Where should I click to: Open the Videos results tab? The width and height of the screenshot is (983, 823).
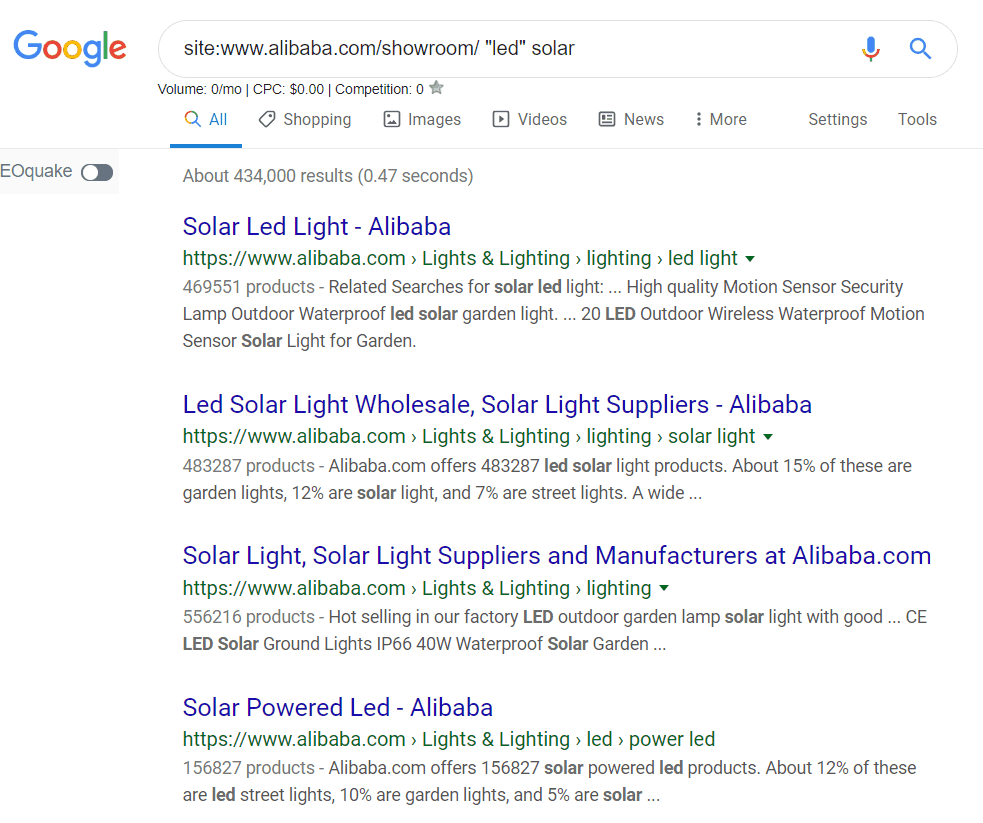click(x=530, y=120)
